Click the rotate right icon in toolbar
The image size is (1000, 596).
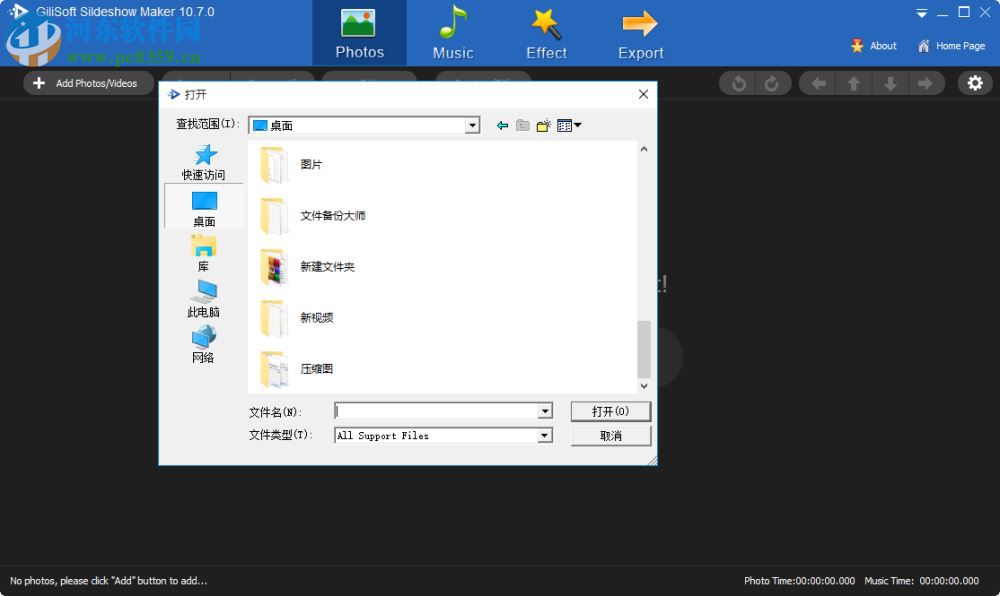point(771,83)
